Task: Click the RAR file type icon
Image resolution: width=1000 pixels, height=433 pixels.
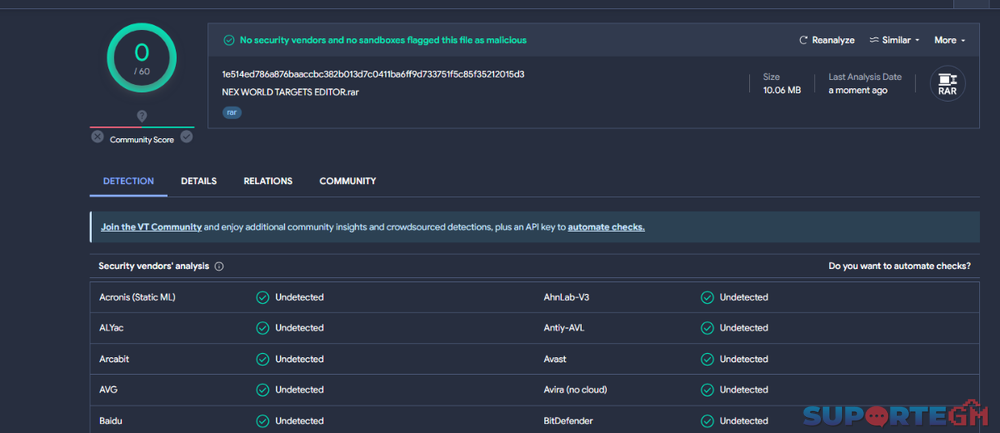Action: pyautogui.click(x=946, y=84)
